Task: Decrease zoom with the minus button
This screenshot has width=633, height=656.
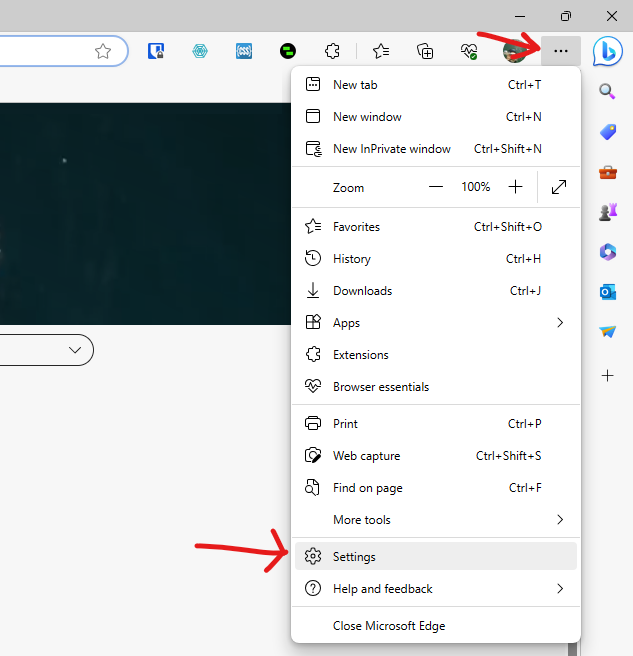Action: pyautogui.click(x=436, y=187)
